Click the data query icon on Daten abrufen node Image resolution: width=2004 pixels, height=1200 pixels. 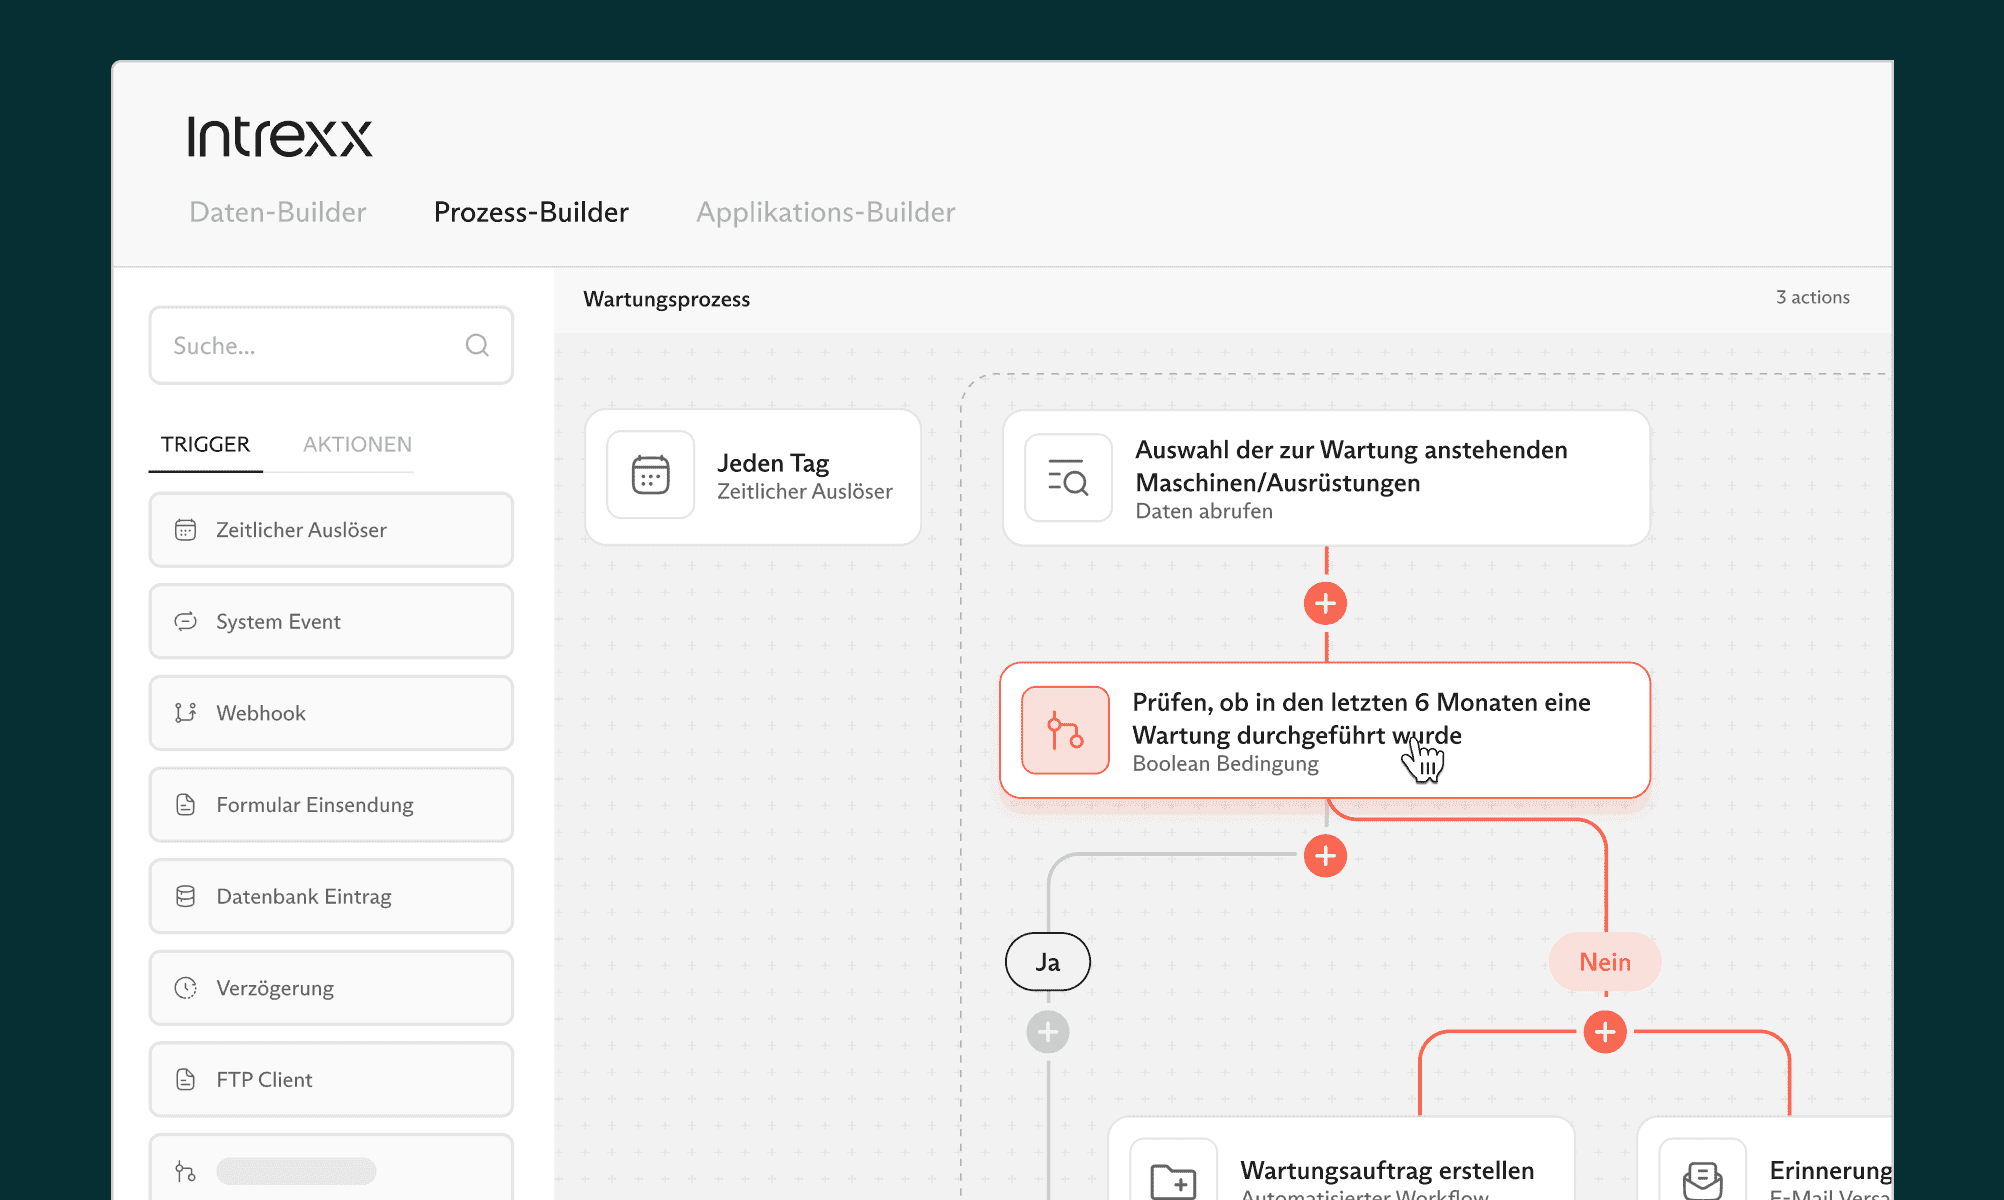[x=1067, y=478]
